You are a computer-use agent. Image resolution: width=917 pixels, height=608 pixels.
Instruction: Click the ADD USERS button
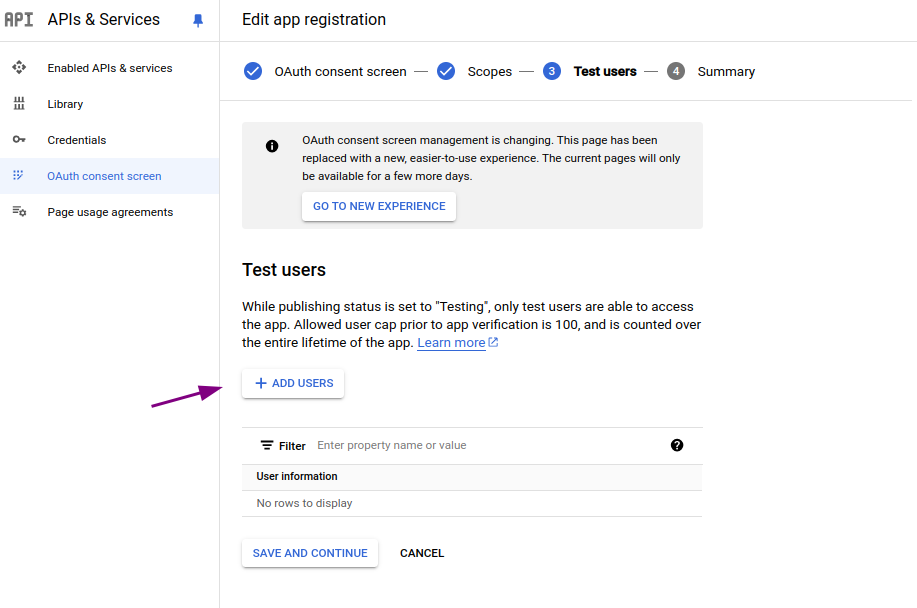point(292,383)
